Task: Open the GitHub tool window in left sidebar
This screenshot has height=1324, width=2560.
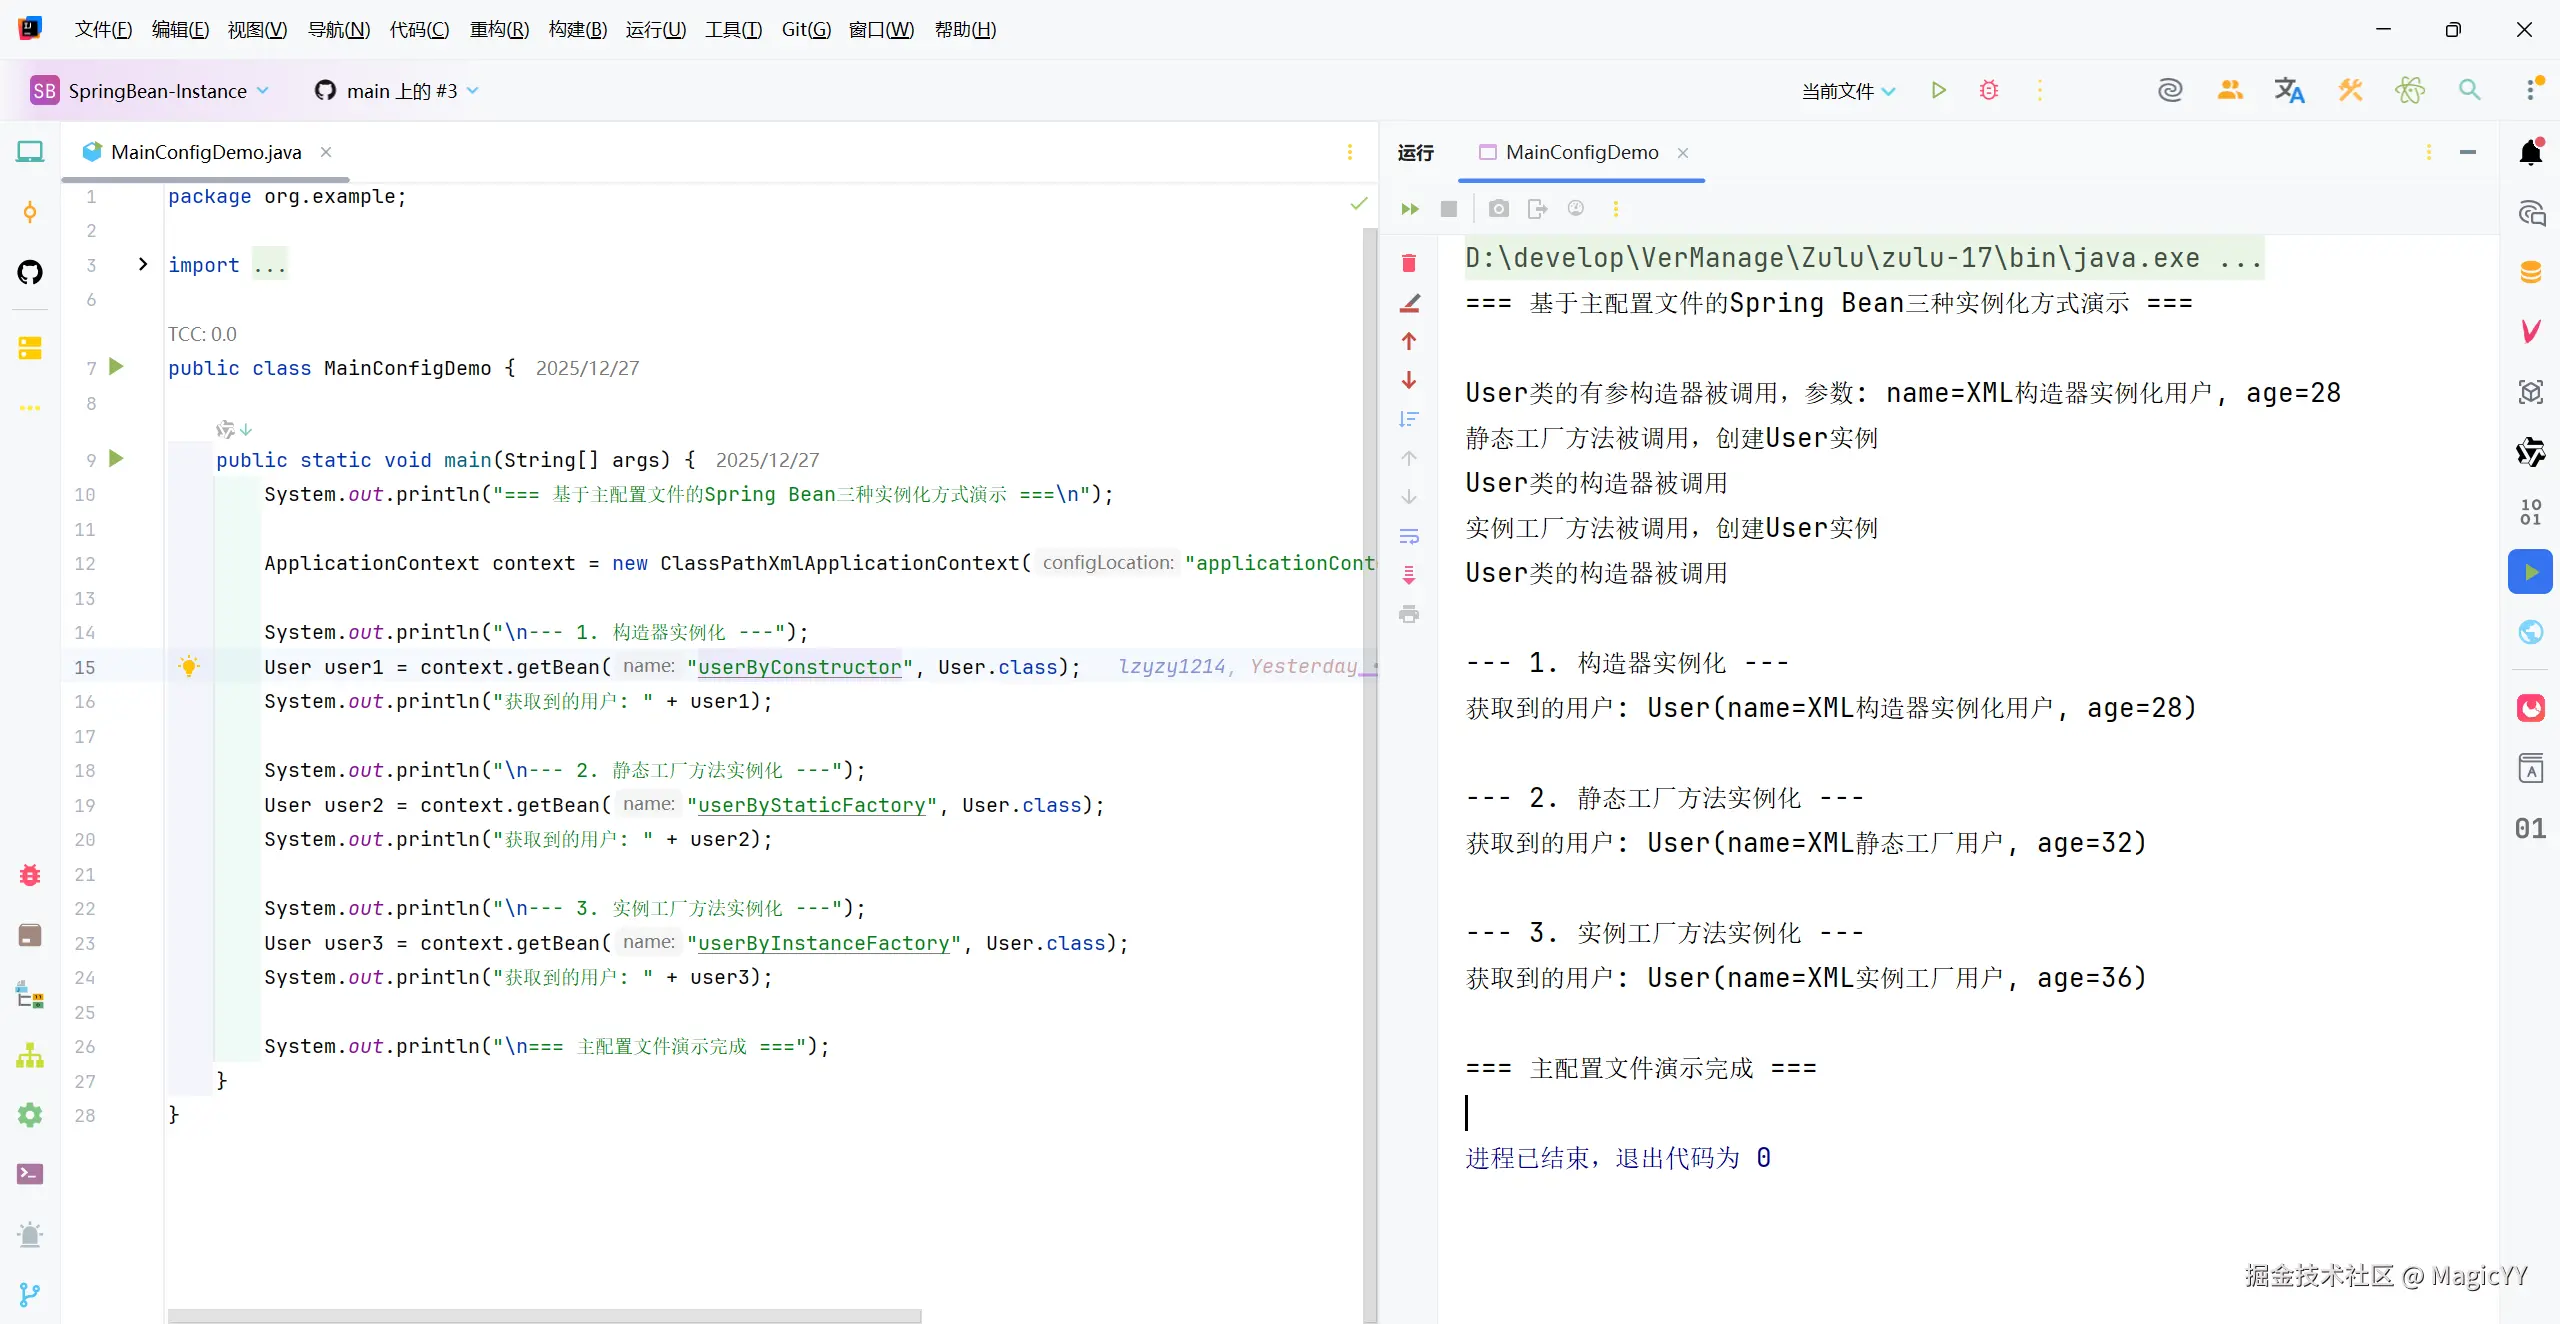Action: click(x=30, y=272)
